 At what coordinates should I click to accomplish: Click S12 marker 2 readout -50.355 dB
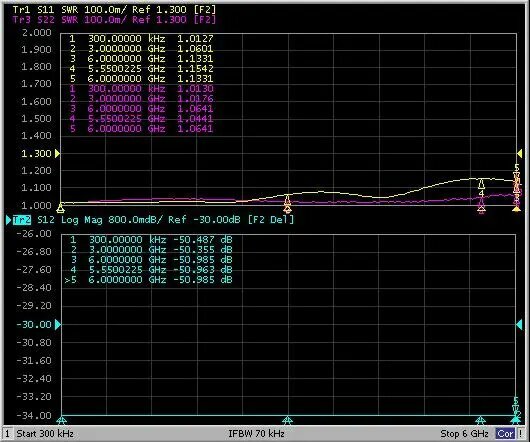203,250
